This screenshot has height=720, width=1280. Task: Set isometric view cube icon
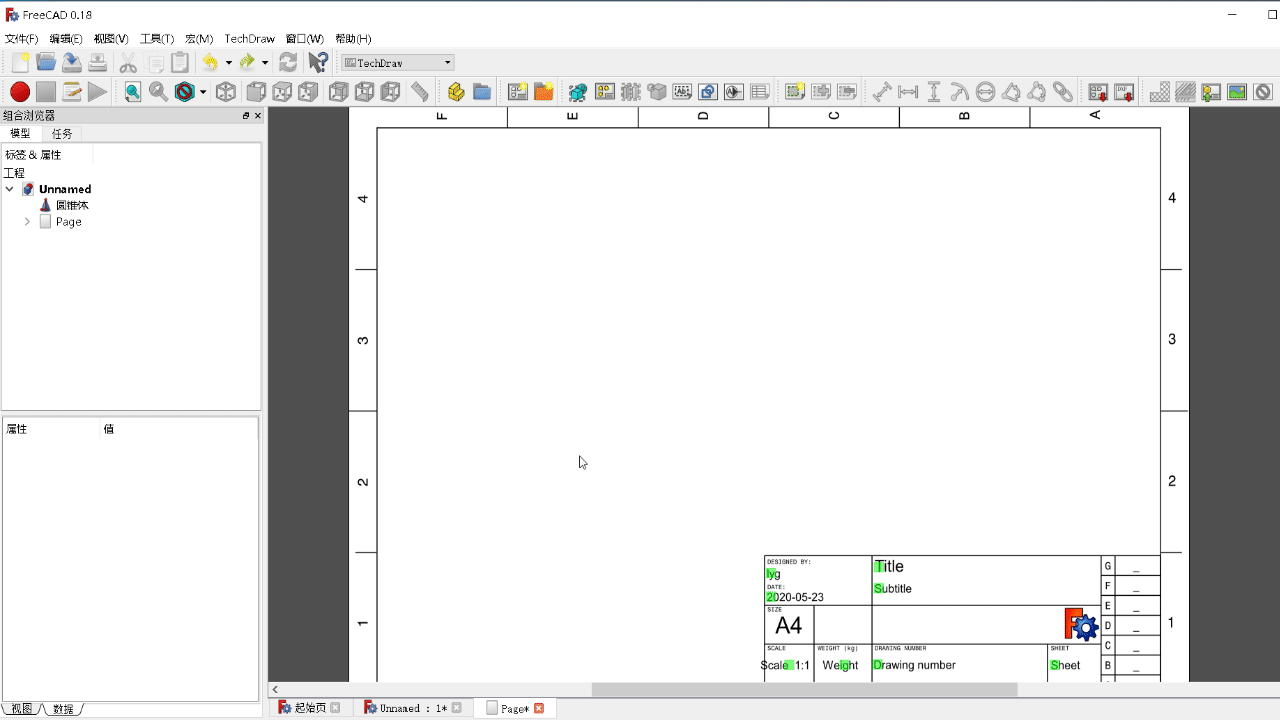pyautogui.click(x=226, y=92)
